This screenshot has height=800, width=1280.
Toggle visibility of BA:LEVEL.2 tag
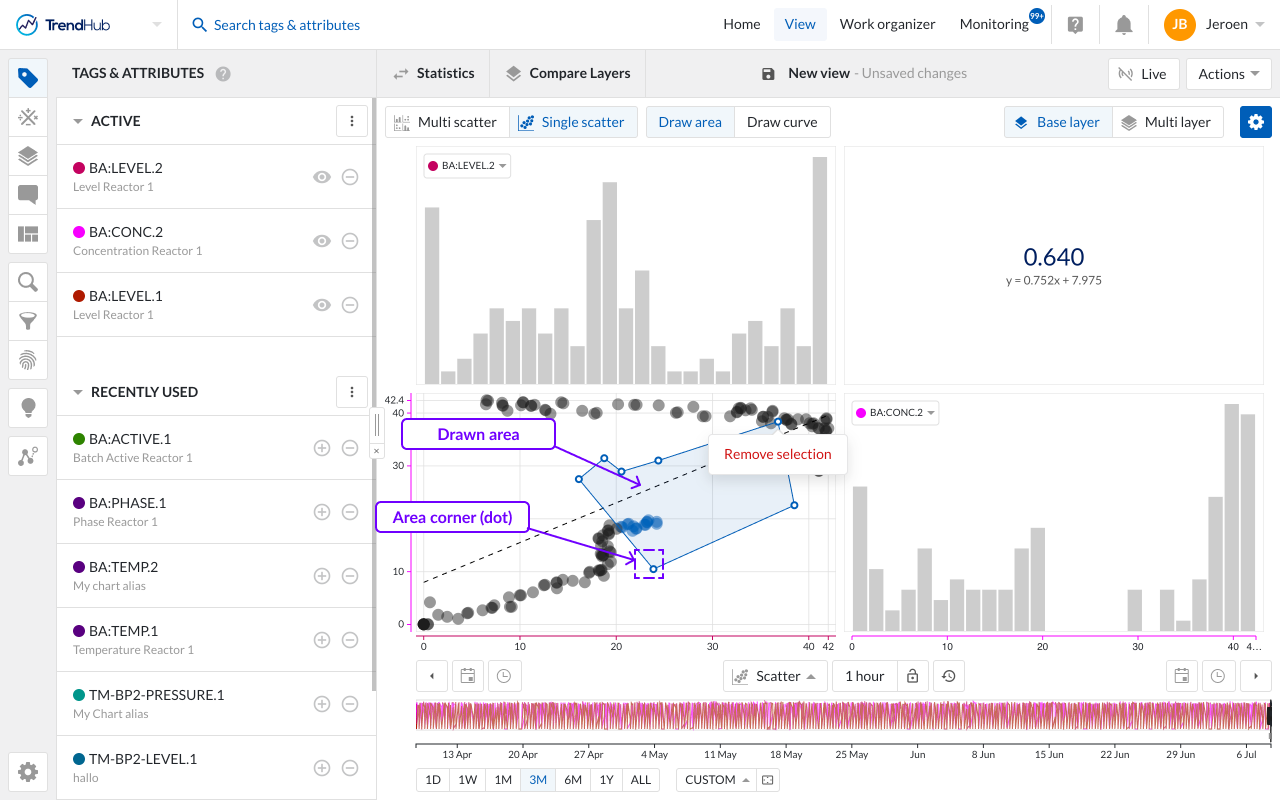(x=322, y=177)
